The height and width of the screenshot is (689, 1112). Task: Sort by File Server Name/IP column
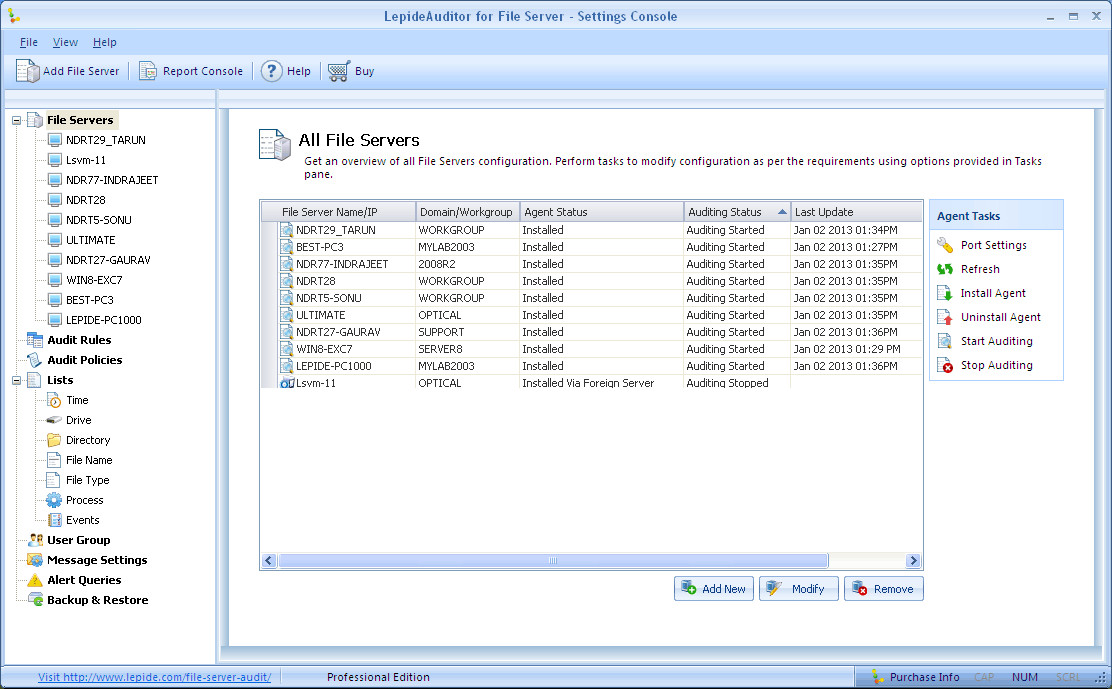(339, 212)
